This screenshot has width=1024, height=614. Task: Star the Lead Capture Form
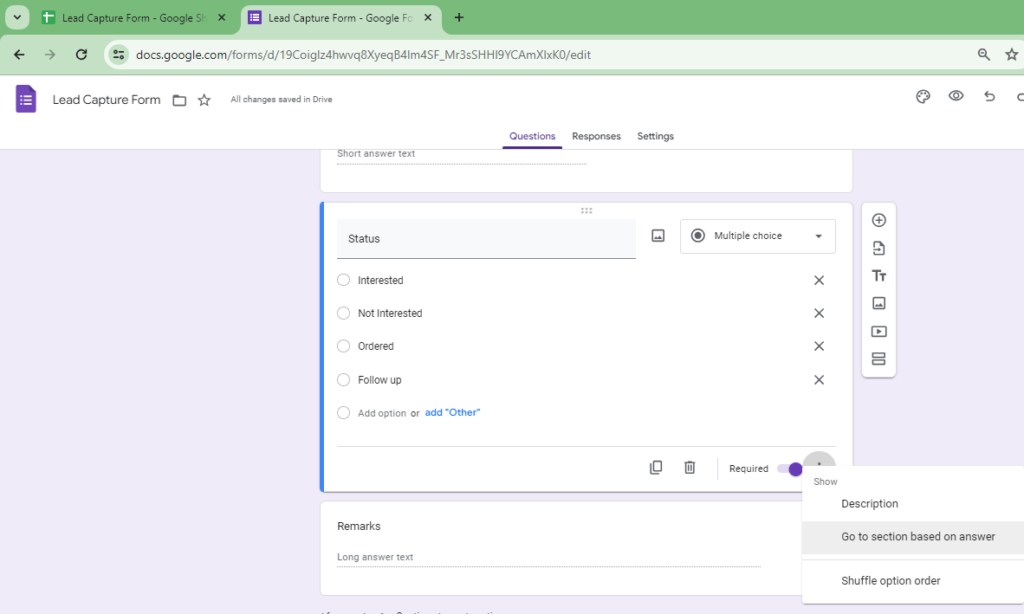point(204,100)
